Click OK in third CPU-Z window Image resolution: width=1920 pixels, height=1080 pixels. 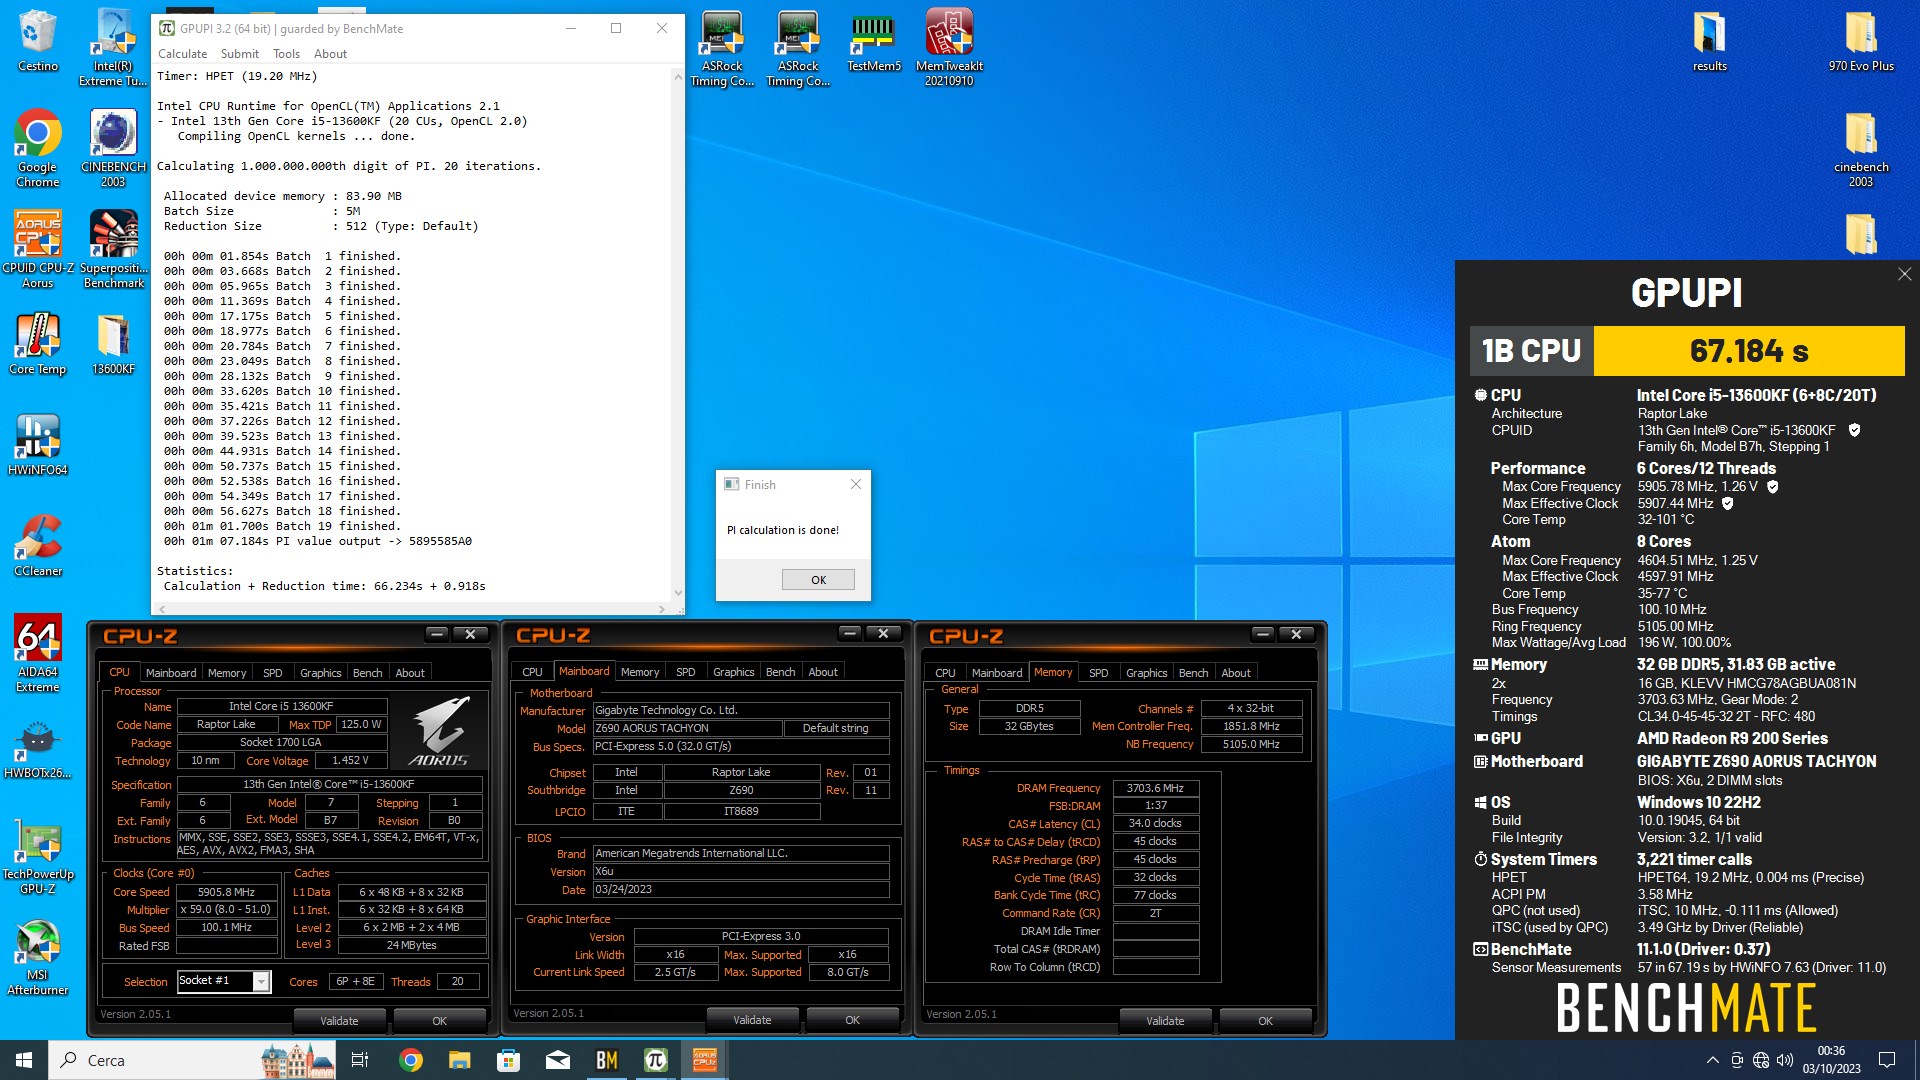(x=1265, y=1021)
